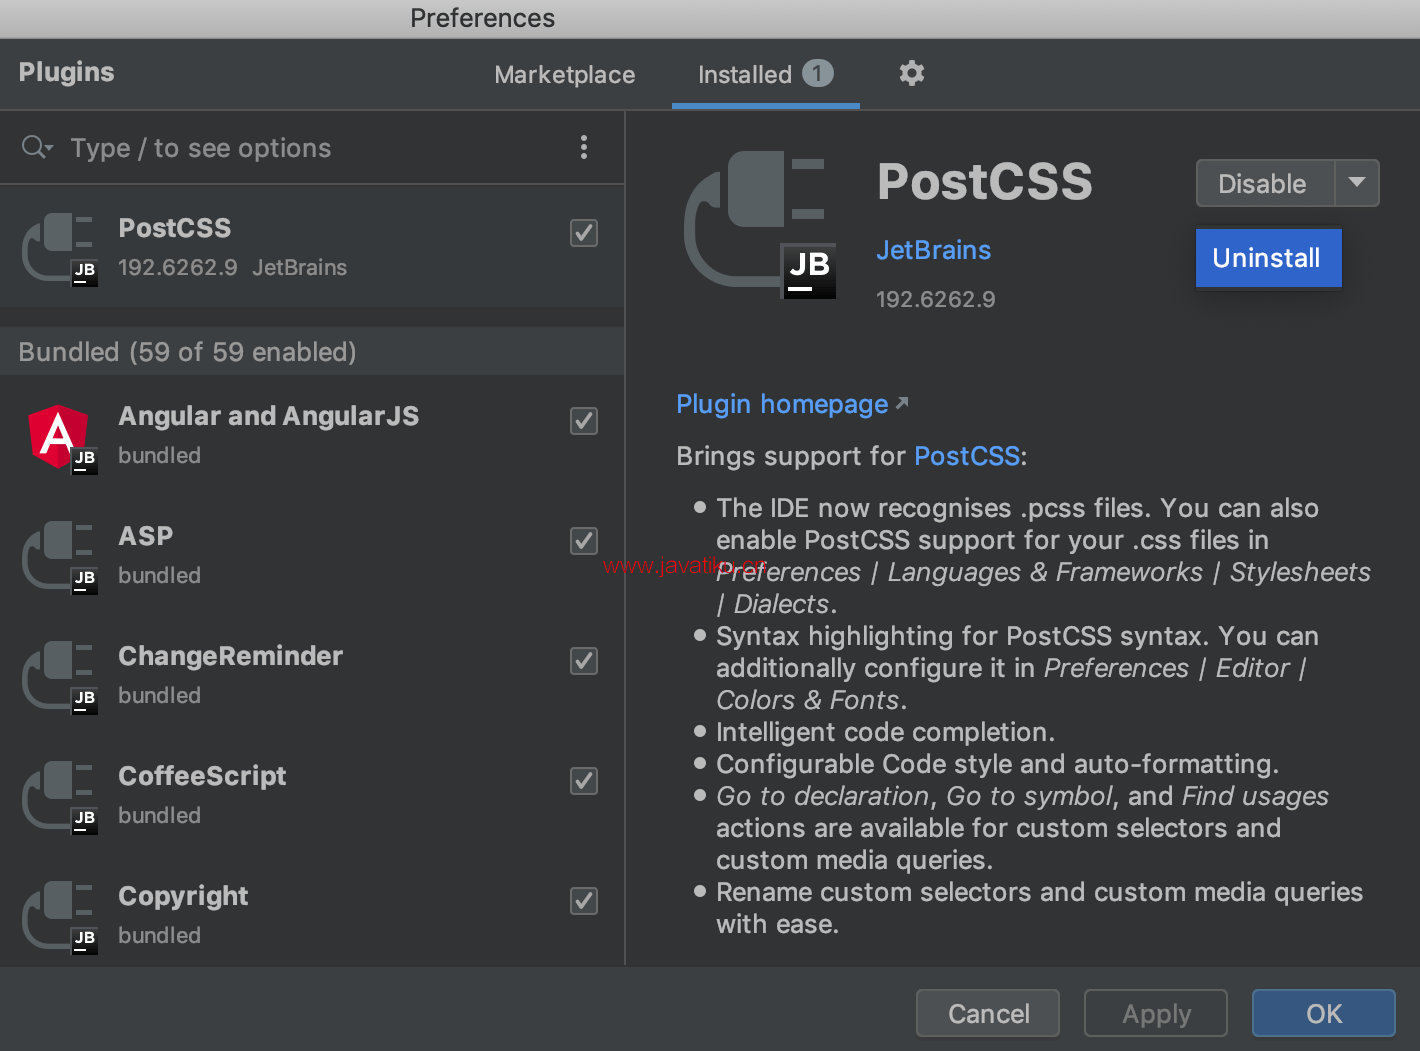Focus the plugin search field
This screenshot has width=1420, height=1051.
tap(310, 148)
